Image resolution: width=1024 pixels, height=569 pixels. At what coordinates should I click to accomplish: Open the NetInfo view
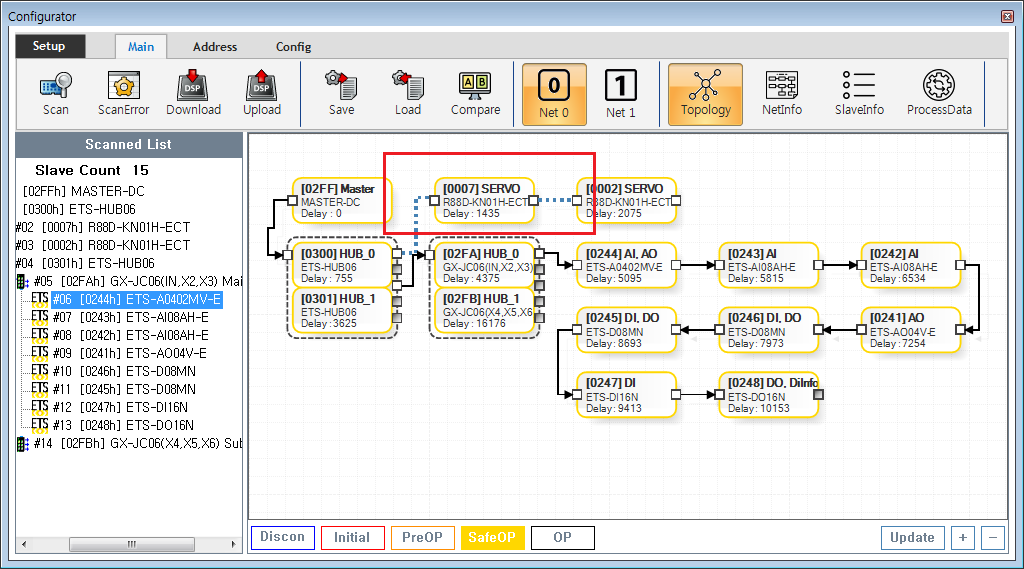coord(781,94)
